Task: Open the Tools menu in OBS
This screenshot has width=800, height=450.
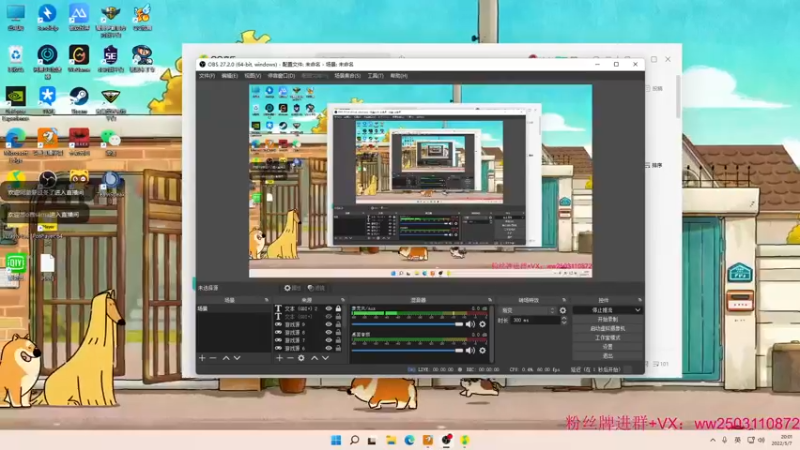Action: [376, 76]
